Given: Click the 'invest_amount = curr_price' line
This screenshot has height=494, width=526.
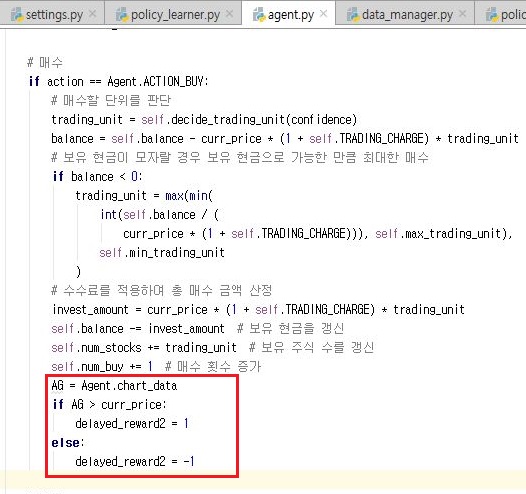Looking at the screenshot, I should tap(258, 310).
